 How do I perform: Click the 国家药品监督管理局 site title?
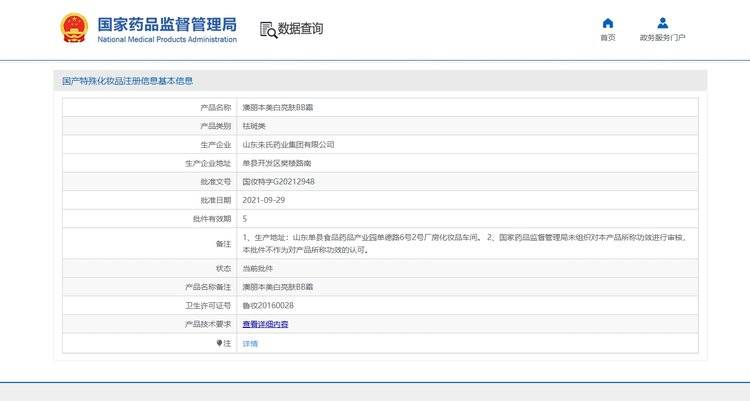click(167, 22)
